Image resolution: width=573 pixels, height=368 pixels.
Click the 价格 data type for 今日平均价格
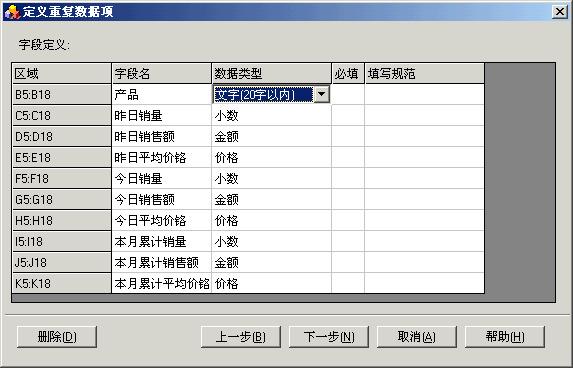coord(272,220)
